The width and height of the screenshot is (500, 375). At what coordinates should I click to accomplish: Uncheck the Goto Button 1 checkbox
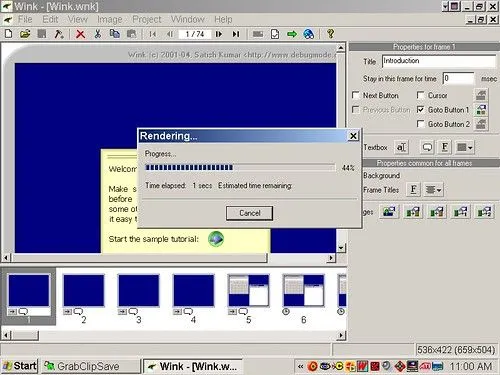[x=421, y=110]
